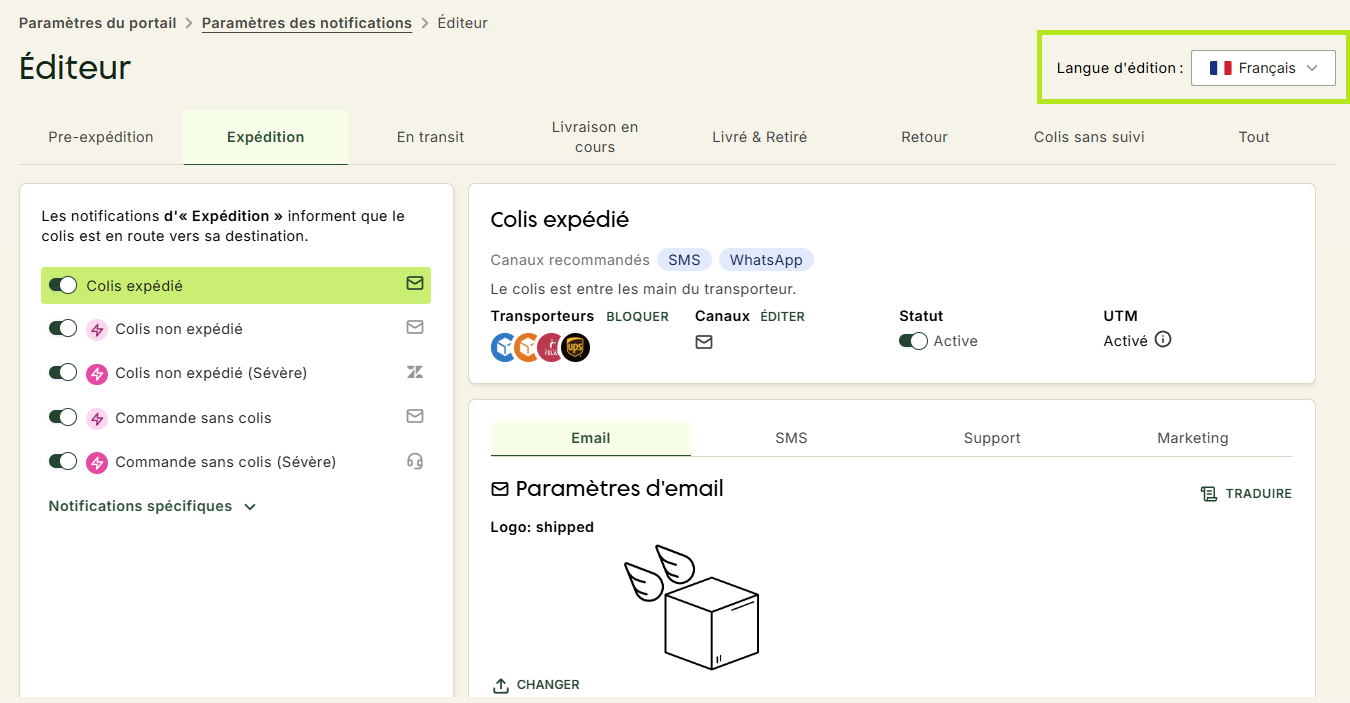Click the envelope icon beside Paramètres d'email
This screenshot has width=1350, height=703.
click(500, 489)
